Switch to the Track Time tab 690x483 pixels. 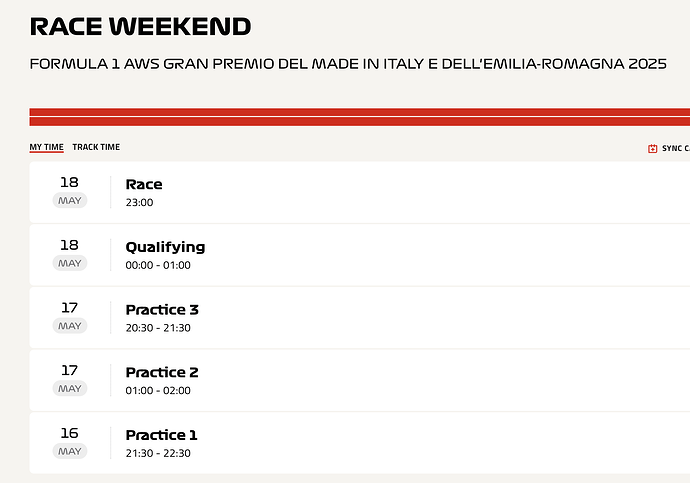coord(96,147)
